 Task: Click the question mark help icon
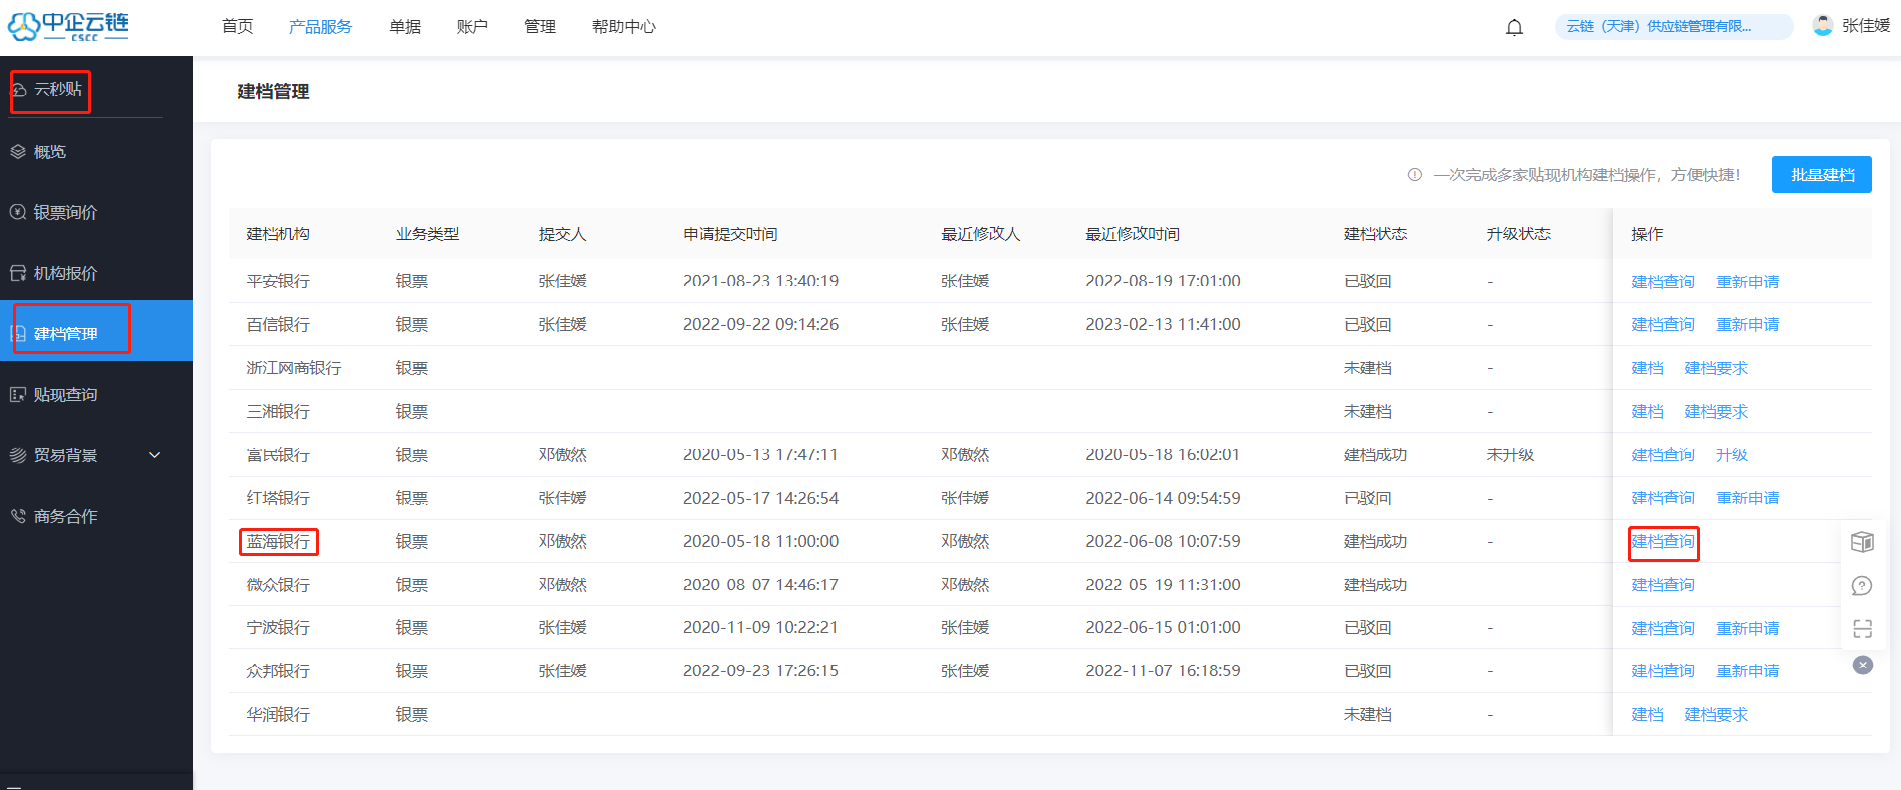pyautogui.click(x=1862, y=586)
